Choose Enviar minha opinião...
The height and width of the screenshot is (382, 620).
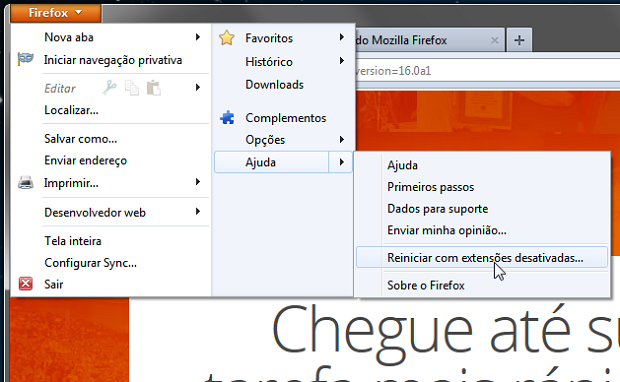click(x=447, y=231)
